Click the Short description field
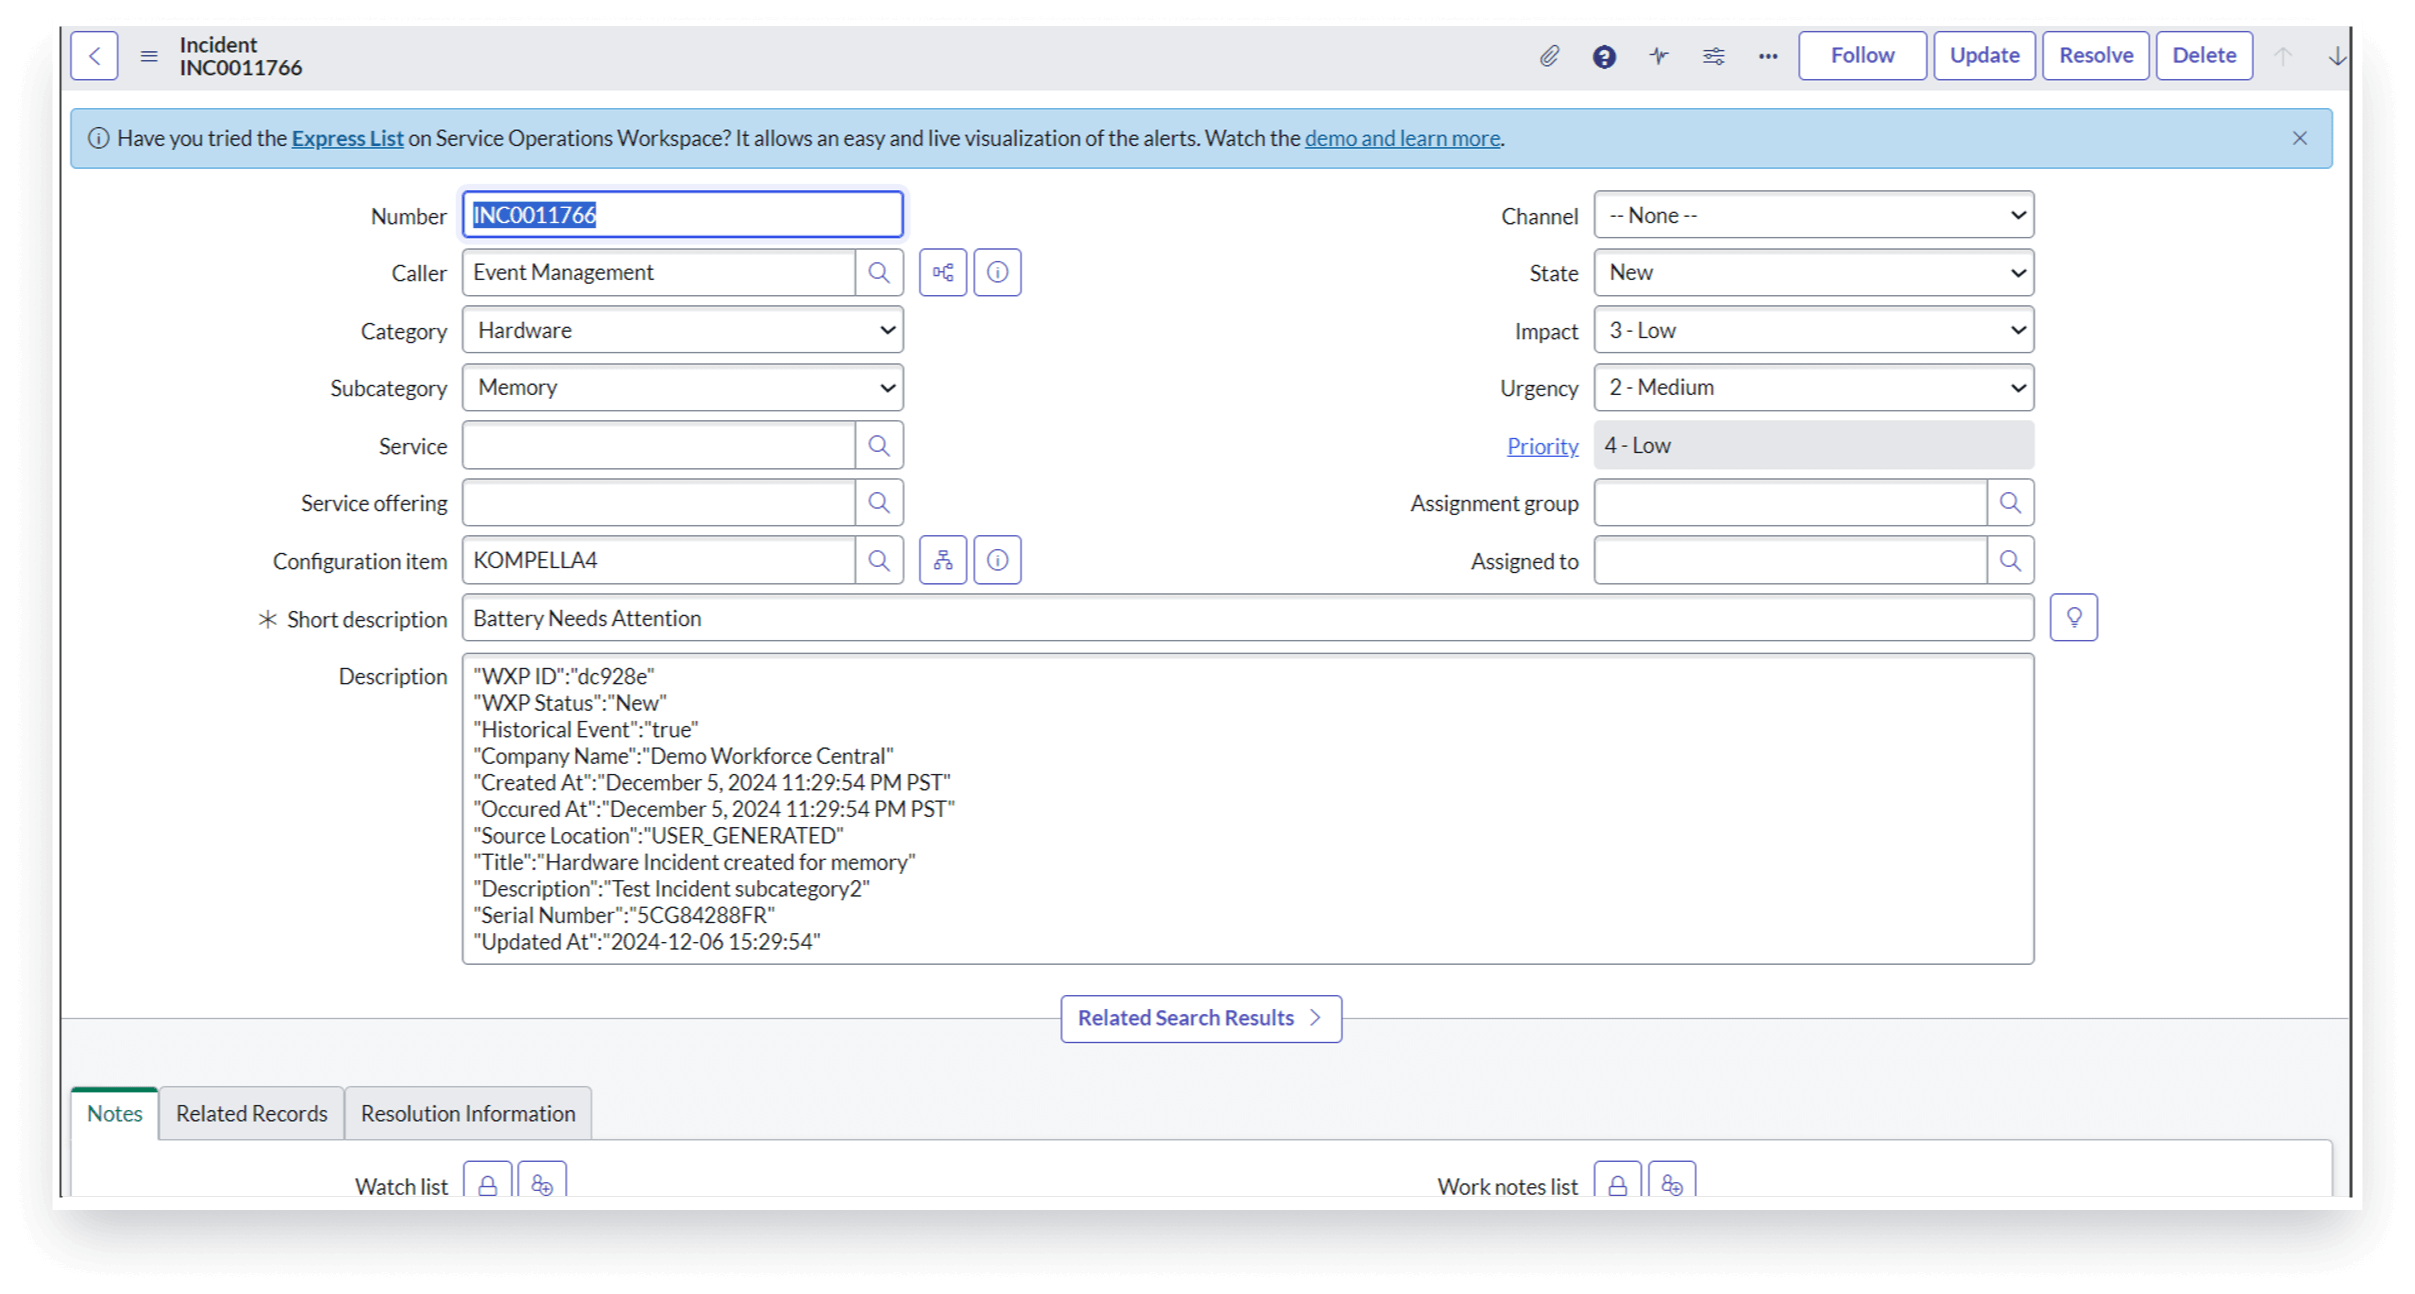The height and width of the screenshot is (1294, 2415). click(x=1248, y=618)
